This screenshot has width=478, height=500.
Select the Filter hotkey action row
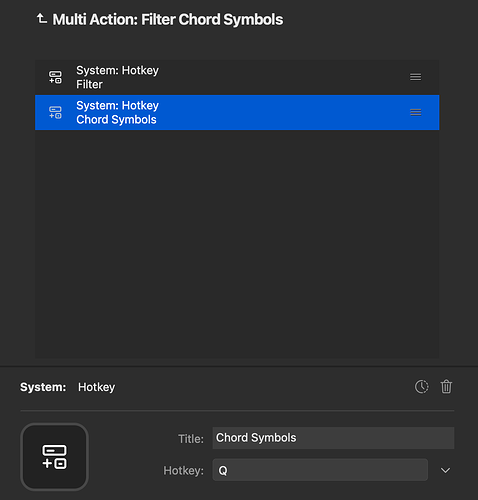237,77
